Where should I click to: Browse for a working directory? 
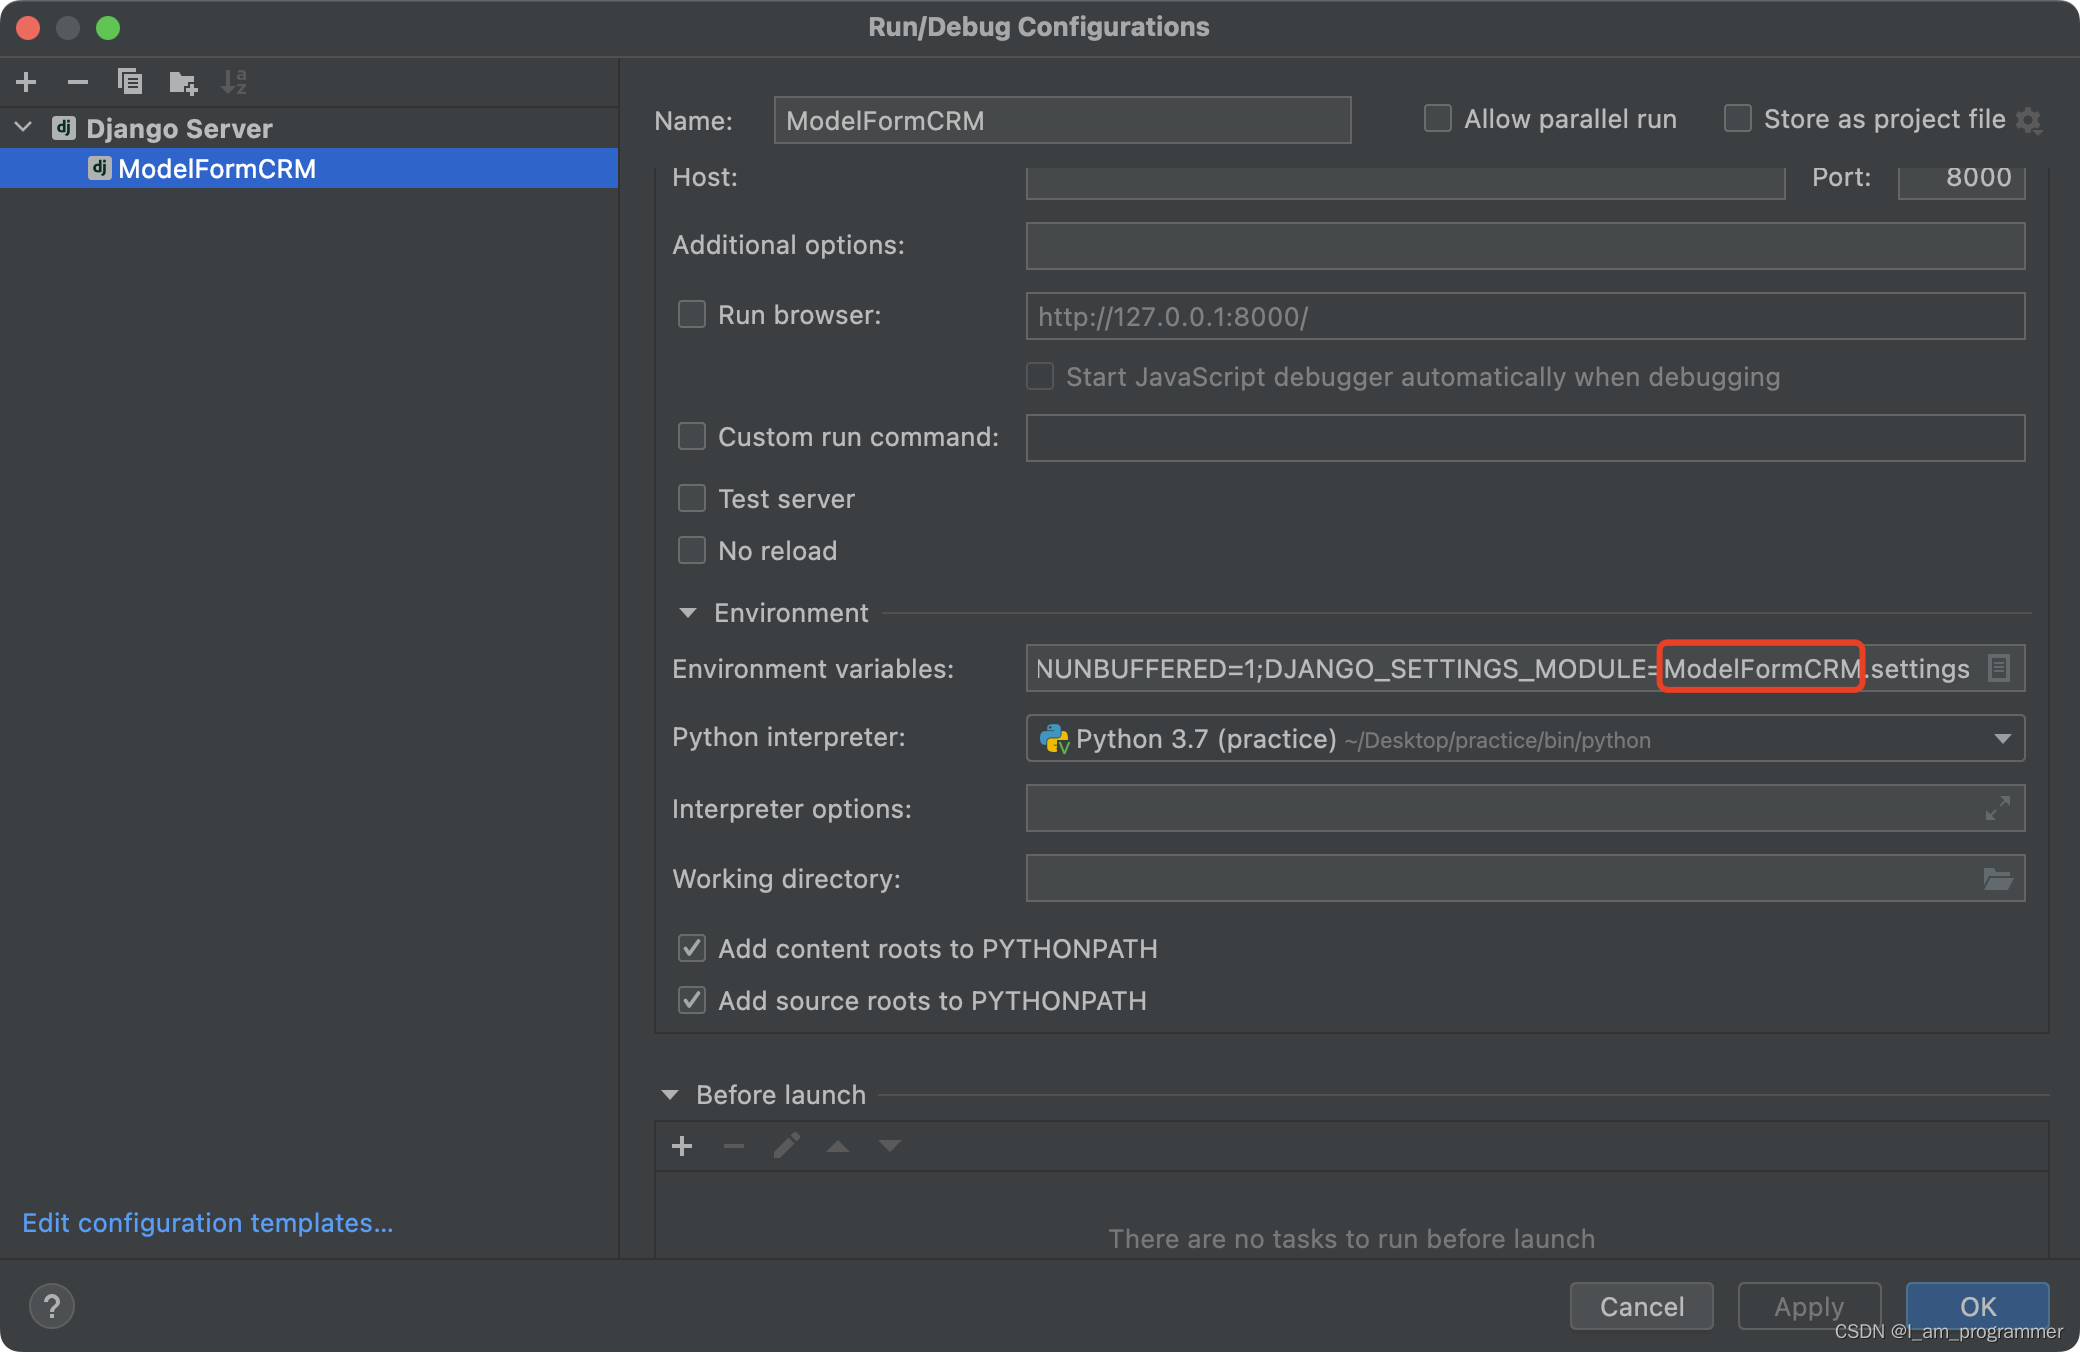1998,878
